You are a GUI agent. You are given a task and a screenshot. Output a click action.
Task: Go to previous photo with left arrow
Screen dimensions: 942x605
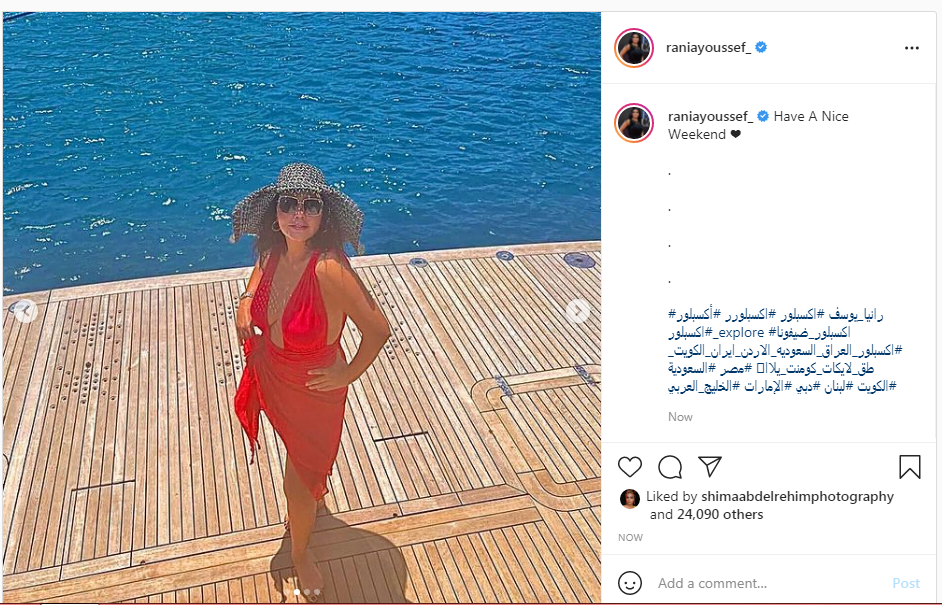click(25, 311)
